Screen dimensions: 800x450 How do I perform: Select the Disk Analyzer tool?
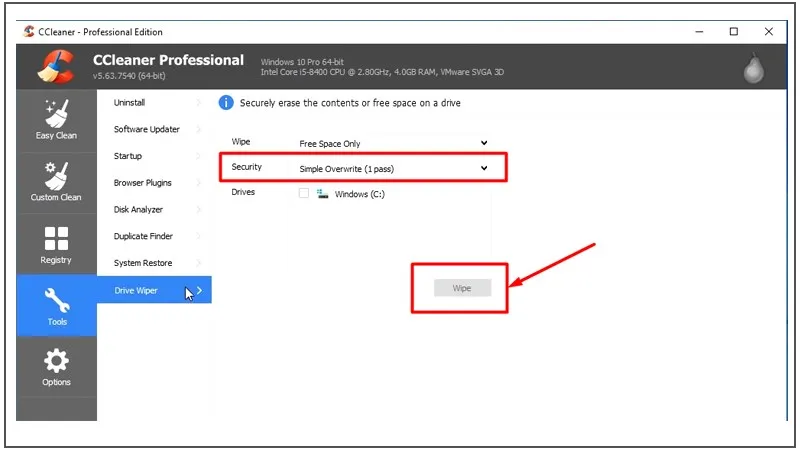(138, 210)
